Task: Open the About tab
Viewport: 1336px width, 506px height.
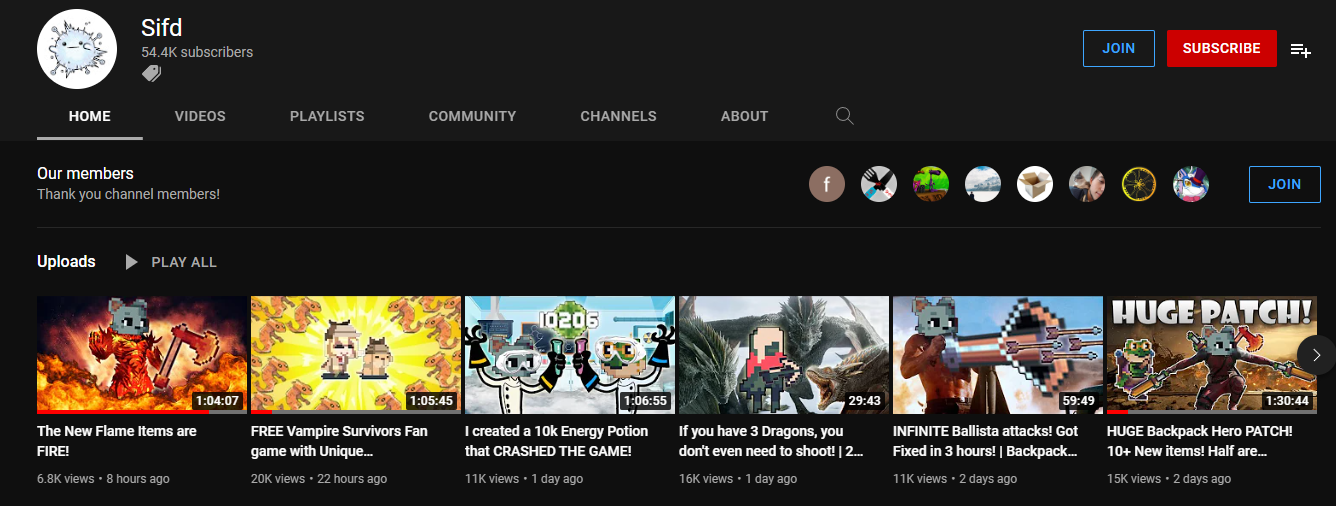Action: pos(744,116)
